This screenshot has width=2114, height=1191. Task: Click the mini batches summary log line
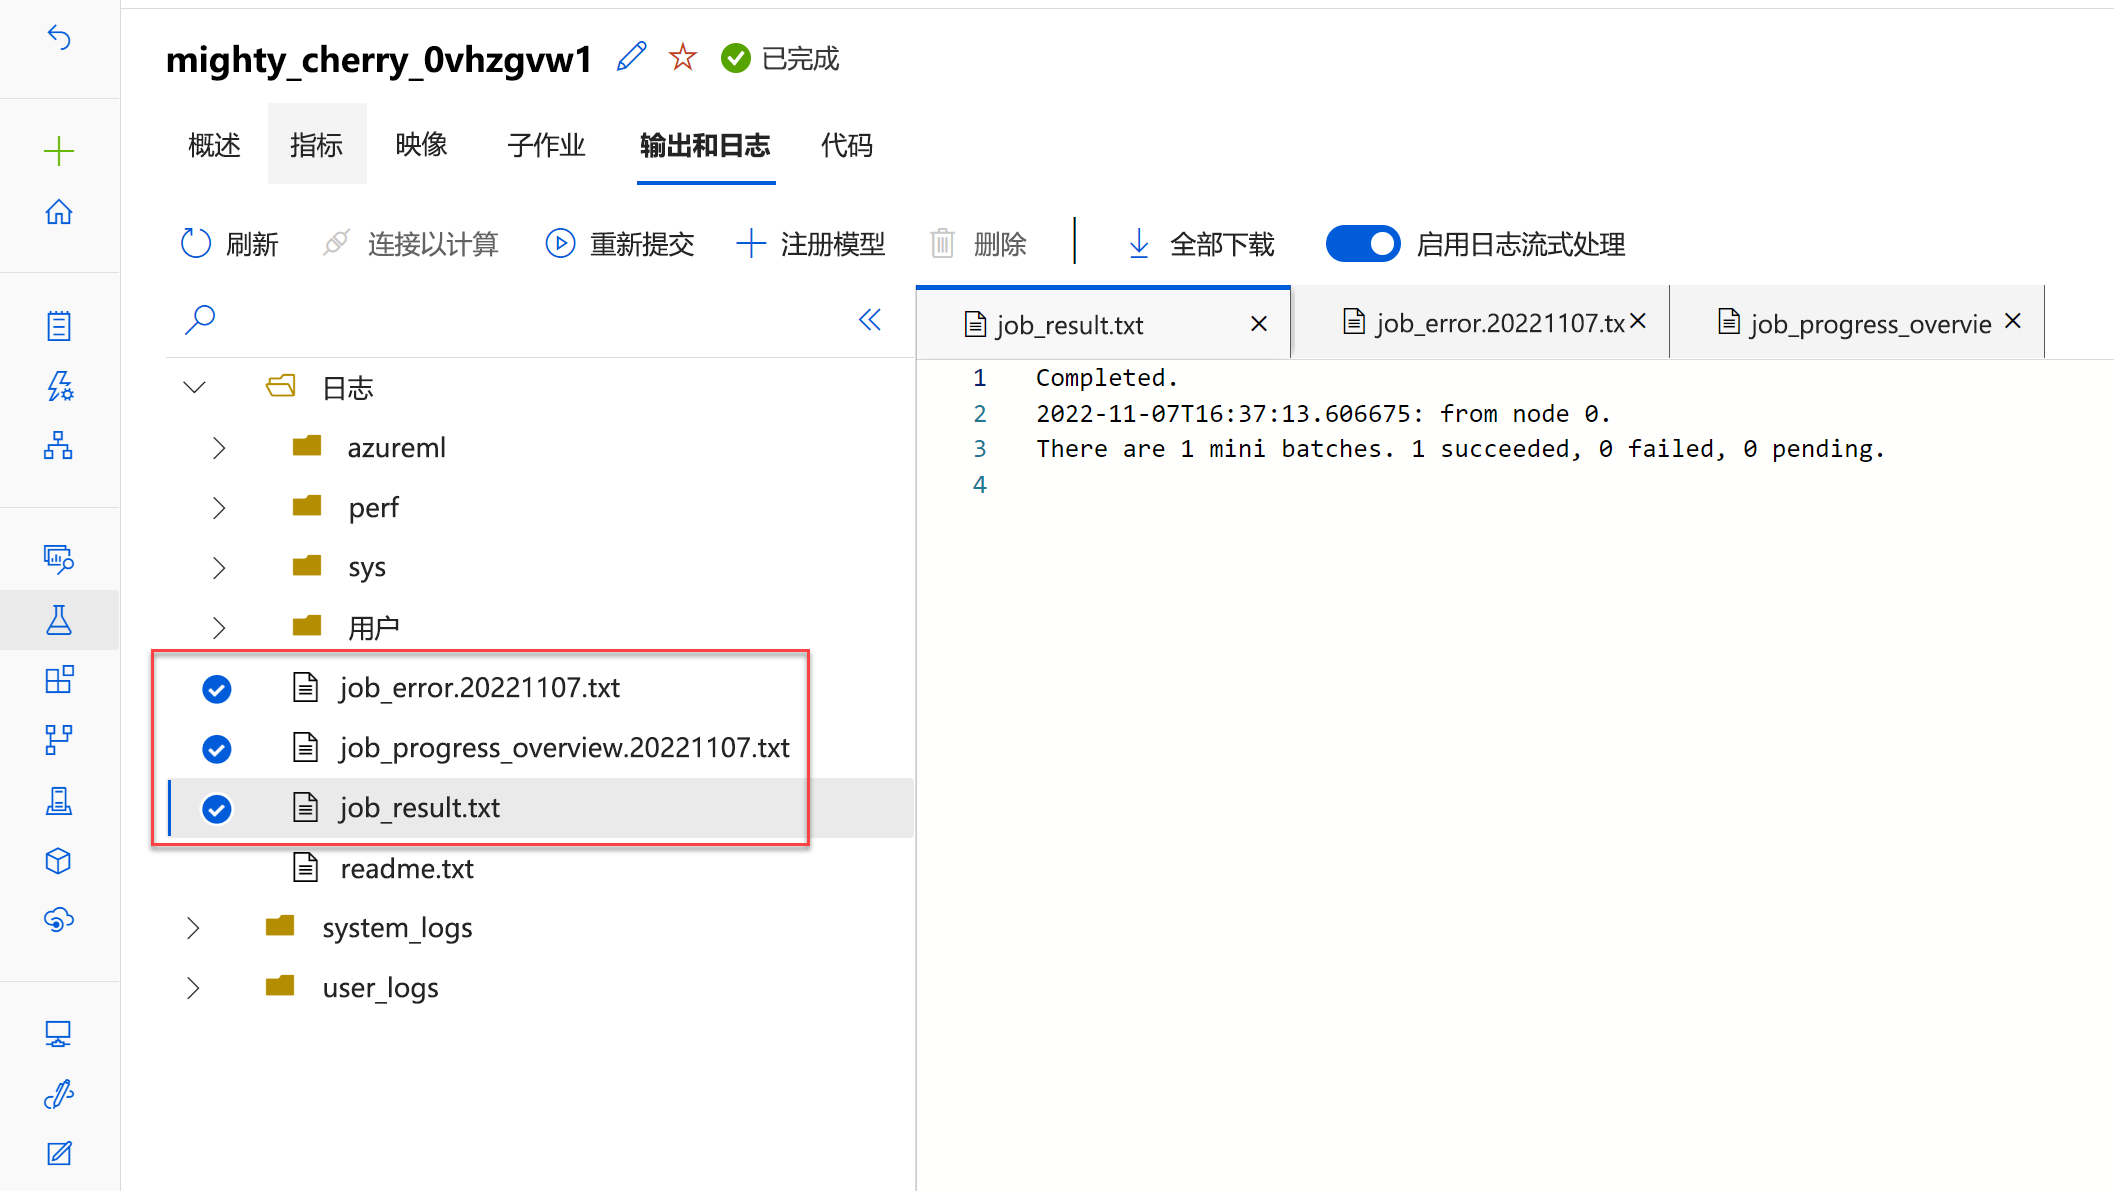tap(1460, 449)
